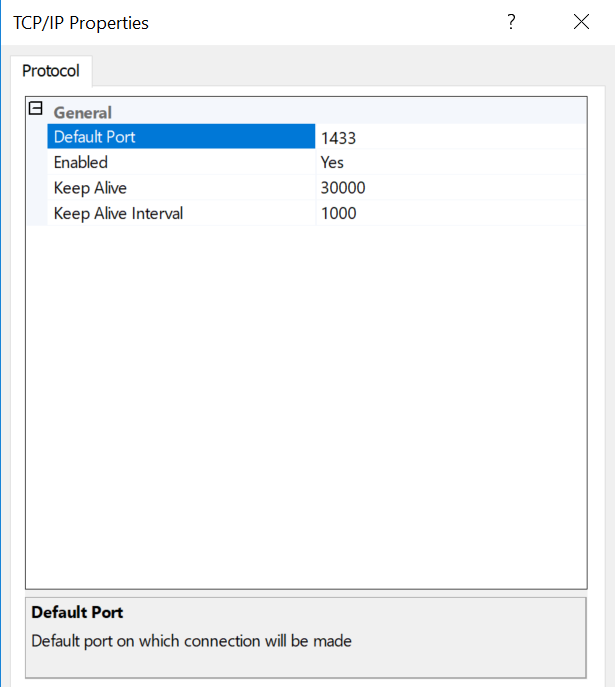Switch to the Protocol tab

click(x=51, y=72)
